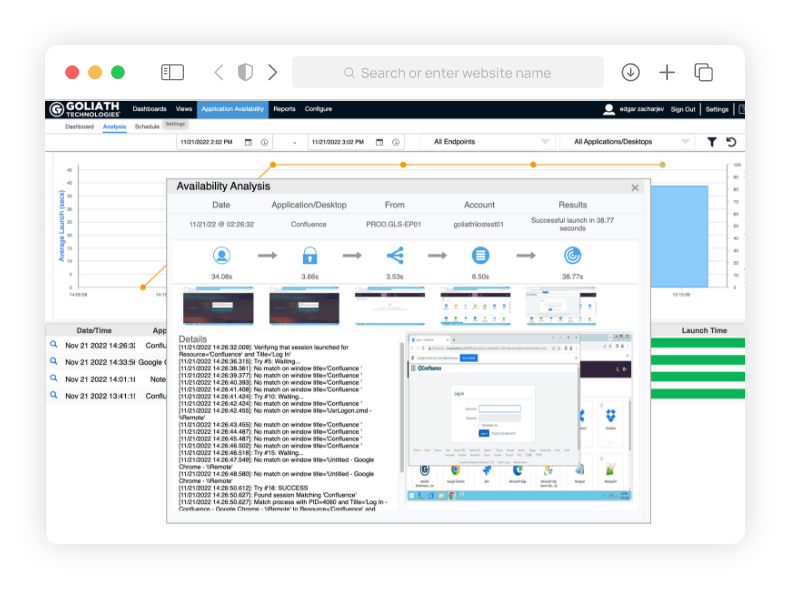Toggle the browser sidebar icon
This screenshot has width=790, height=589.
coord(172,72)
